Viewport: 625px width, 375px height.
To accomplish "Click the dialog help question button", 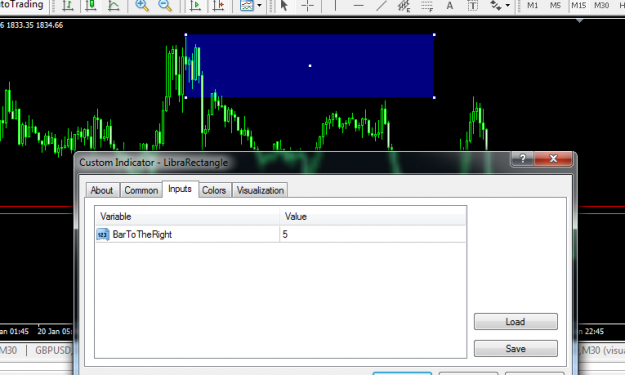I will click(x=523, y=159).
